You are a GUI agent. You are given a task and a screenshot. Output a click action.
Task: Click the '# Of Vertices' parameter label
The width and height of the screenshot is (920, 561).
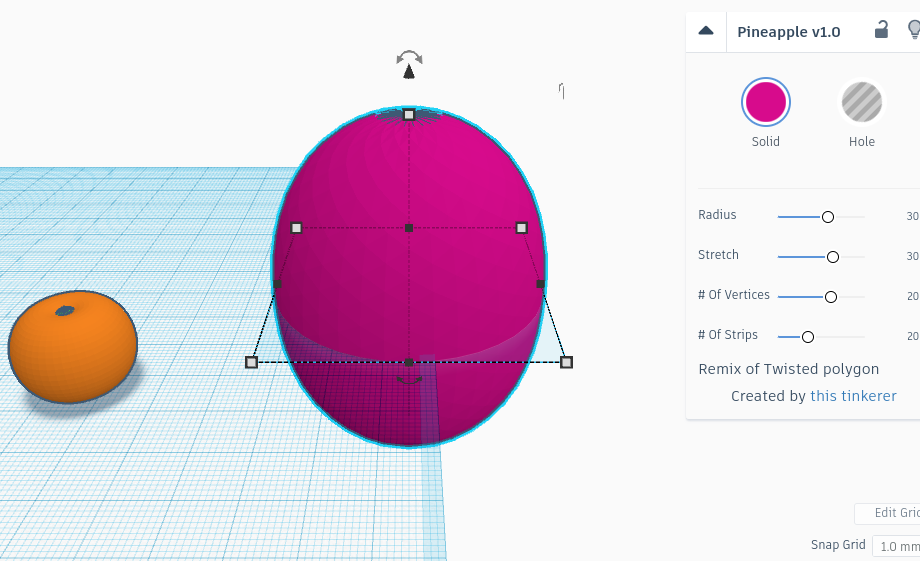733,295
